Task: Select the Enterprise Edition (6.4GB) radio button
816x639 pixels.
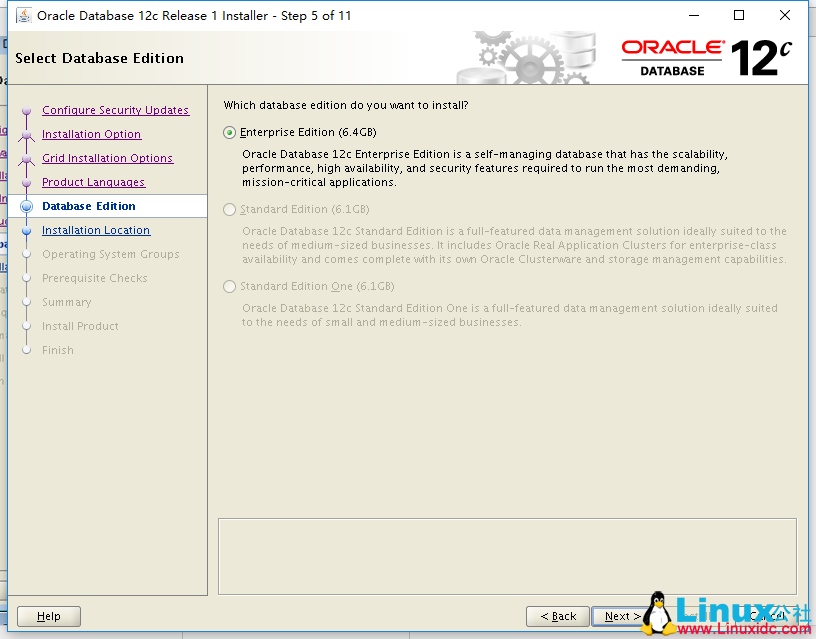Action: 229,132
